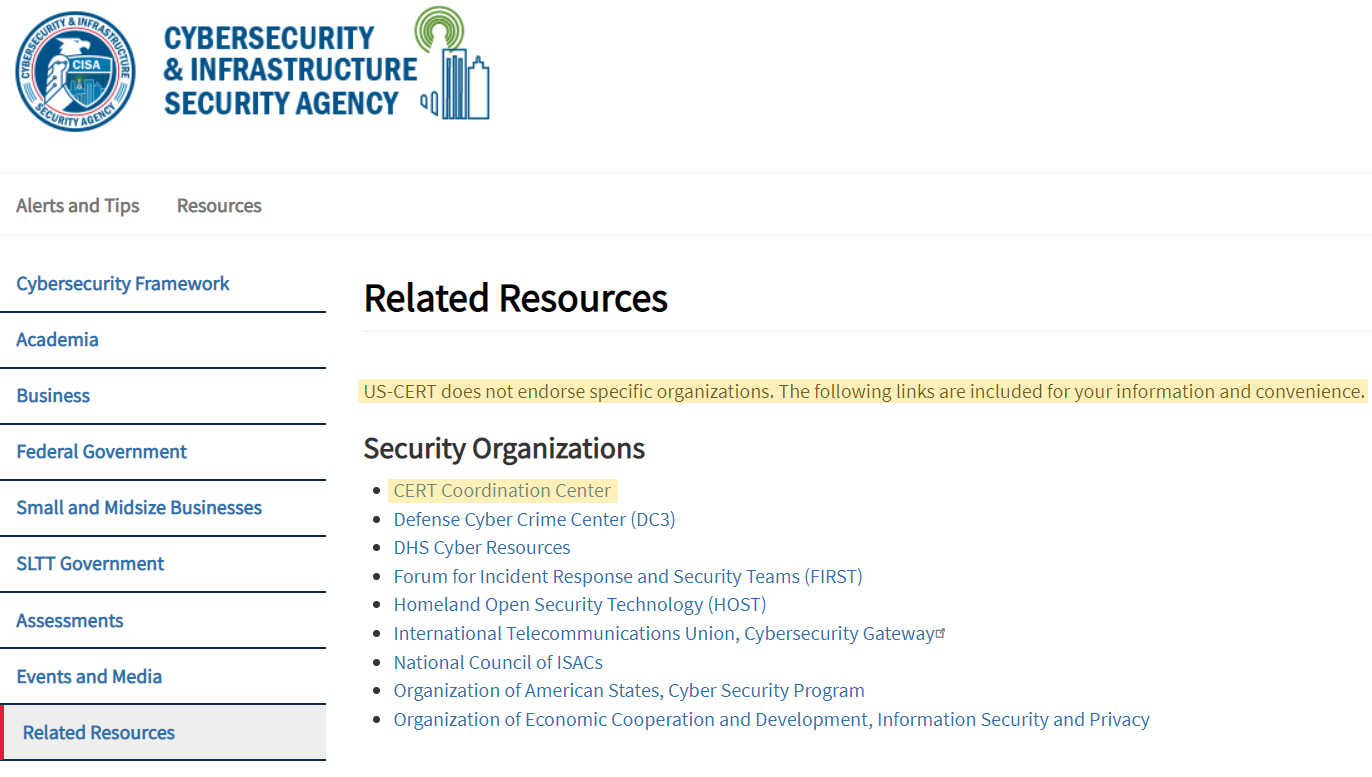Screen dimensions: 1372x777
Task: Click the US-CERT does not endorse disclaimer text
Action: [x=864, y=392]
